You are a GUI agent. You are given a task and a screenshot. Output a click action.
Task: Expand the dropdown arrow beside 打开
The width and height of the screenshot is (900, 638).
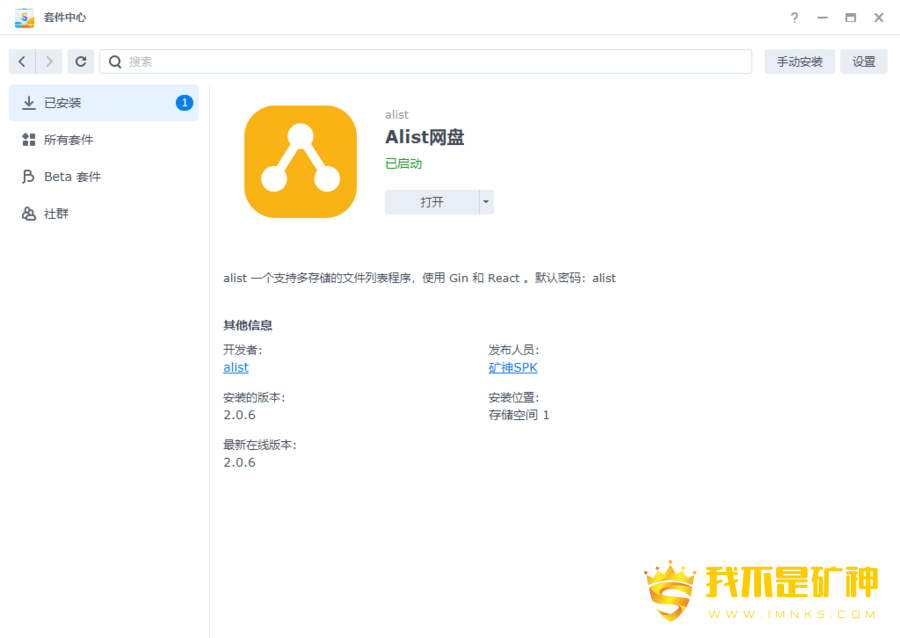486,202
